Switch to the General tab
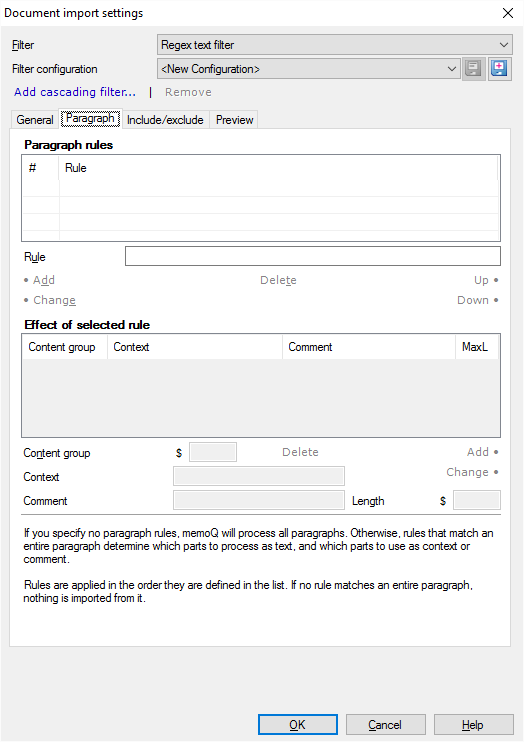Screen dimensions: 524x742 35,120
